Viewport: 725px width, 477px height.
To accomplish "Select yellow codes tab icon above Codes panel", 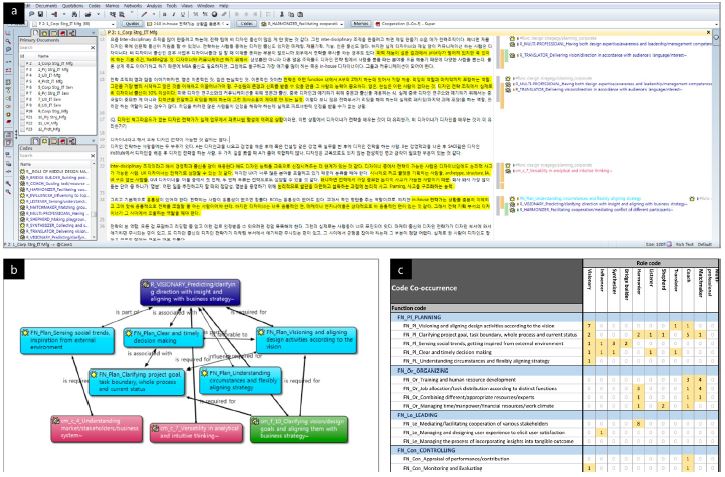I will (x=44, y=141).
